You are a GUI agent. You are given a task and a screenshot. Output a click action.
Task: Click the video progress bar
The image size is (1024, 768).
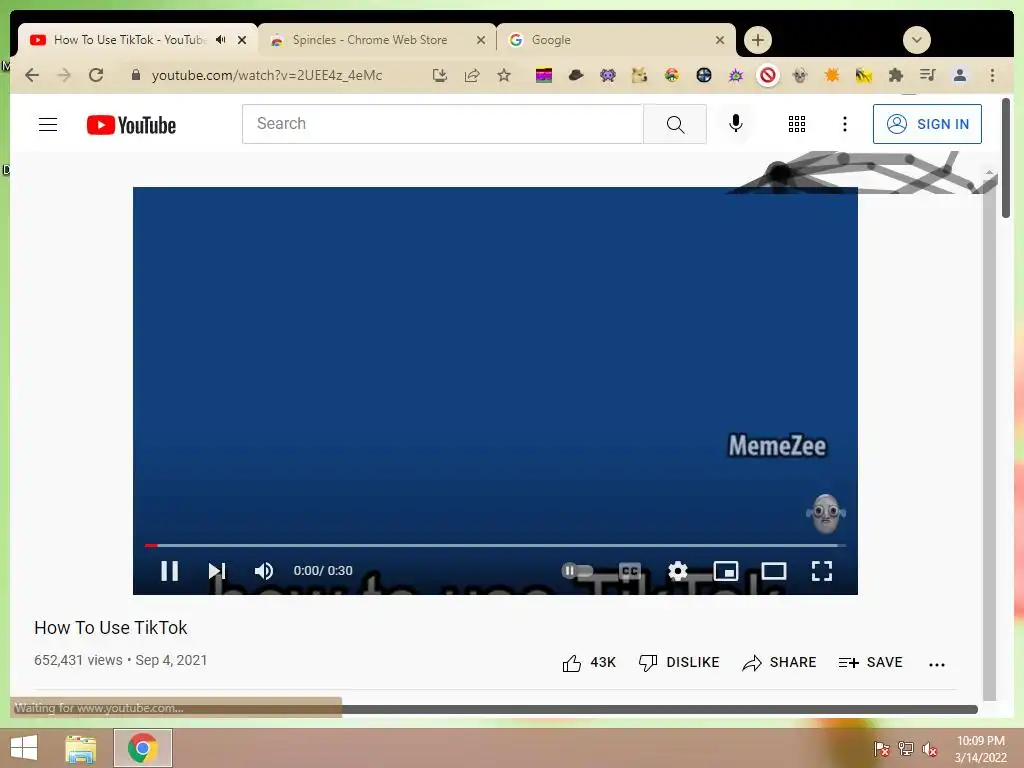click(495, 545)
